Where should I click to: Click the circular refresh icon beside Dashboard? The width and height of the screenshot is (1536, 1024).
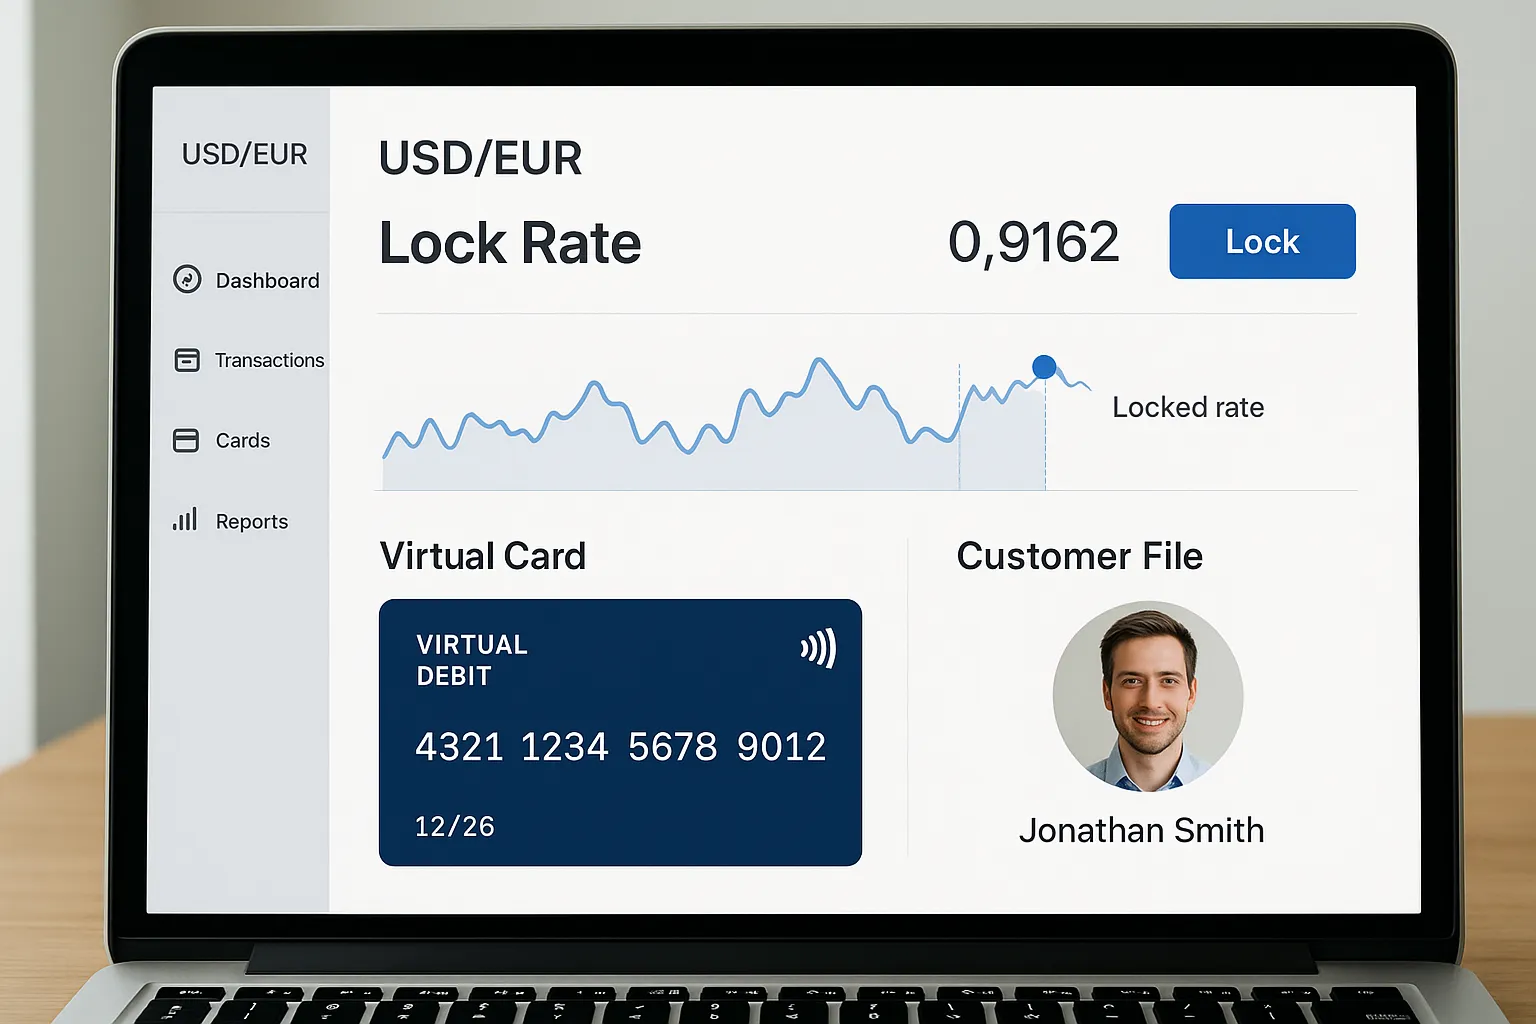coord(188,279)
